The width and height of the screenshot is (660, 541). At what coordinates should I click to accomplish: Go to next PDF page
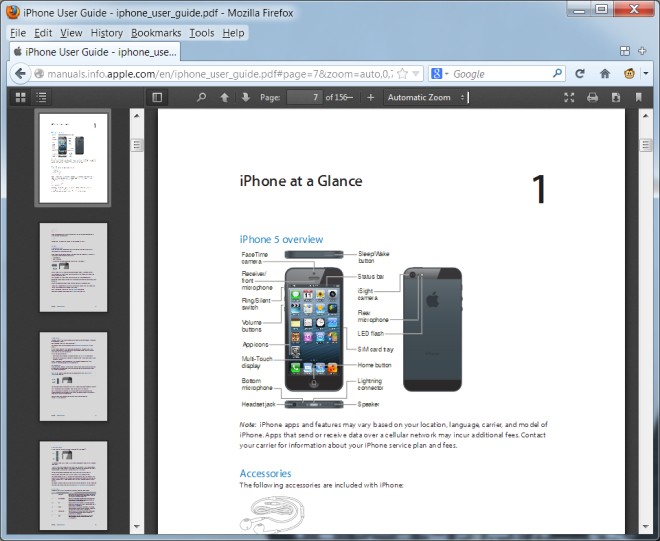coord(246,97)
